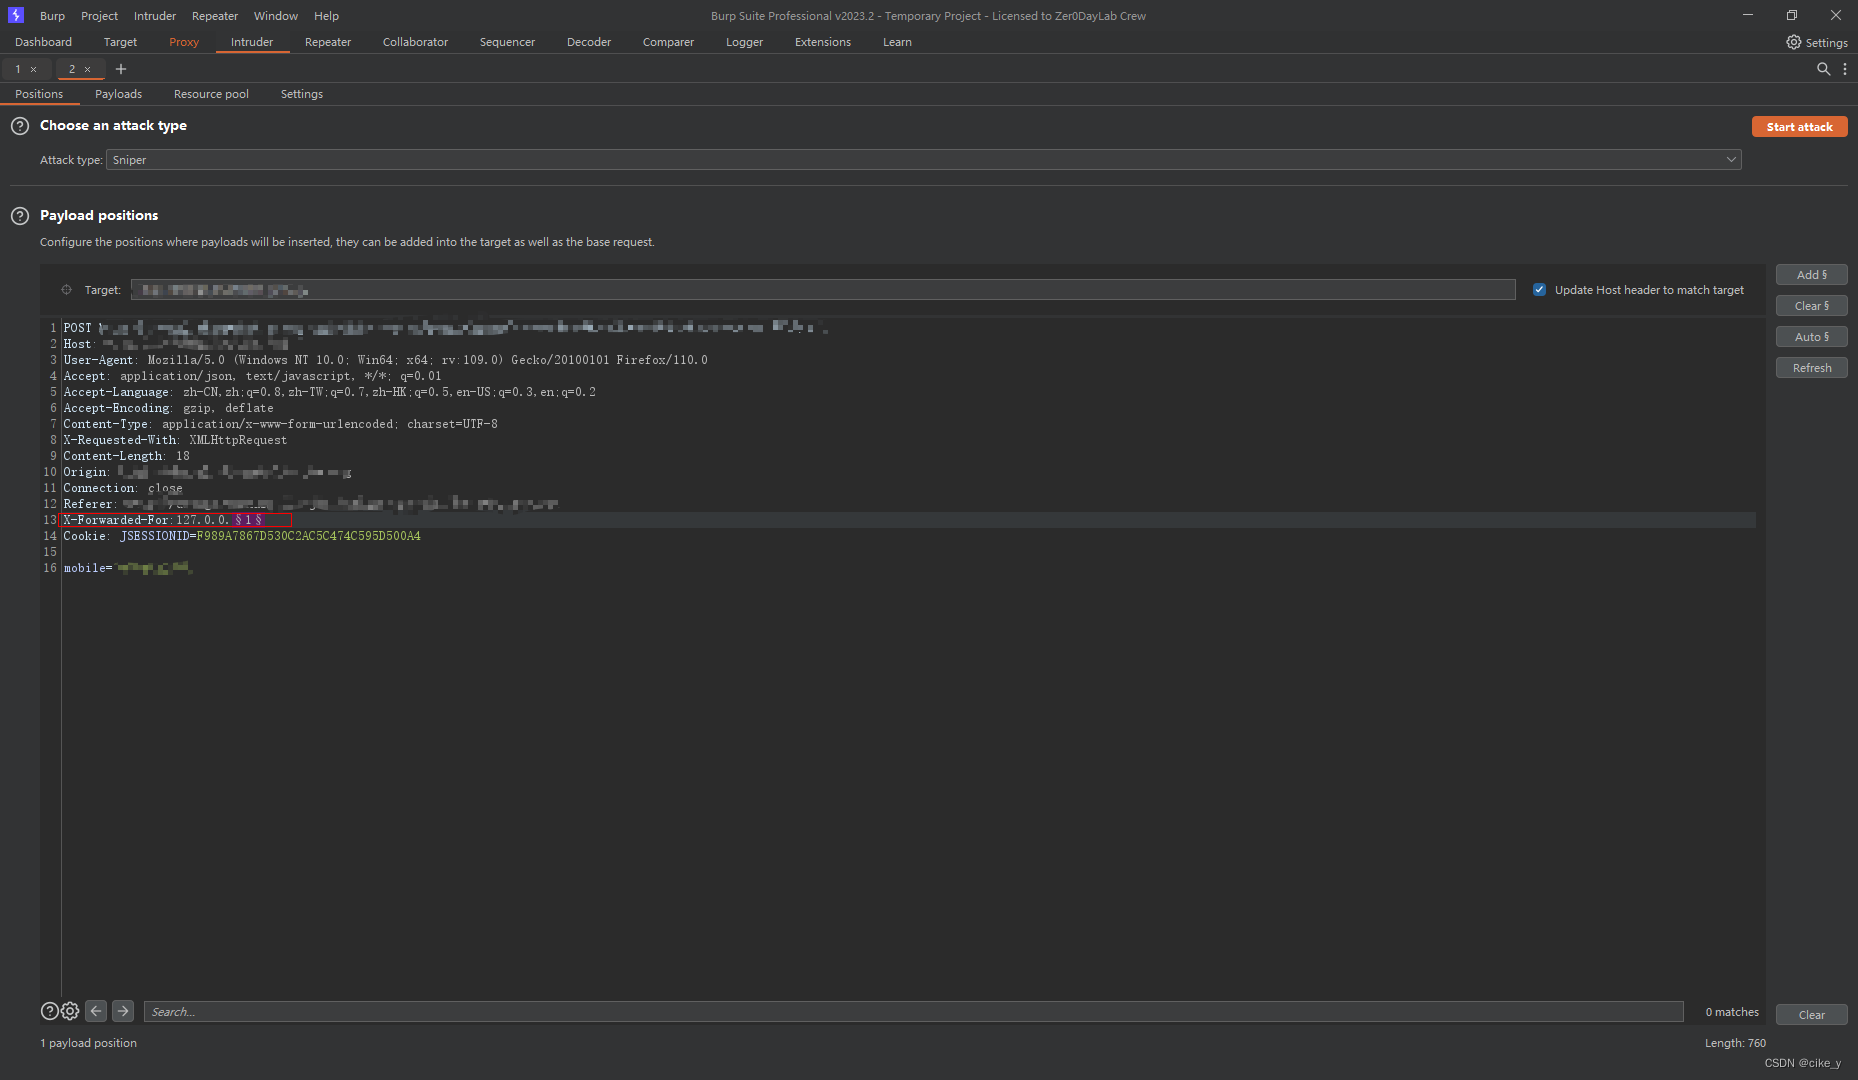Click the Clear search button

pyautogui.click(x=1811, y=1015)
